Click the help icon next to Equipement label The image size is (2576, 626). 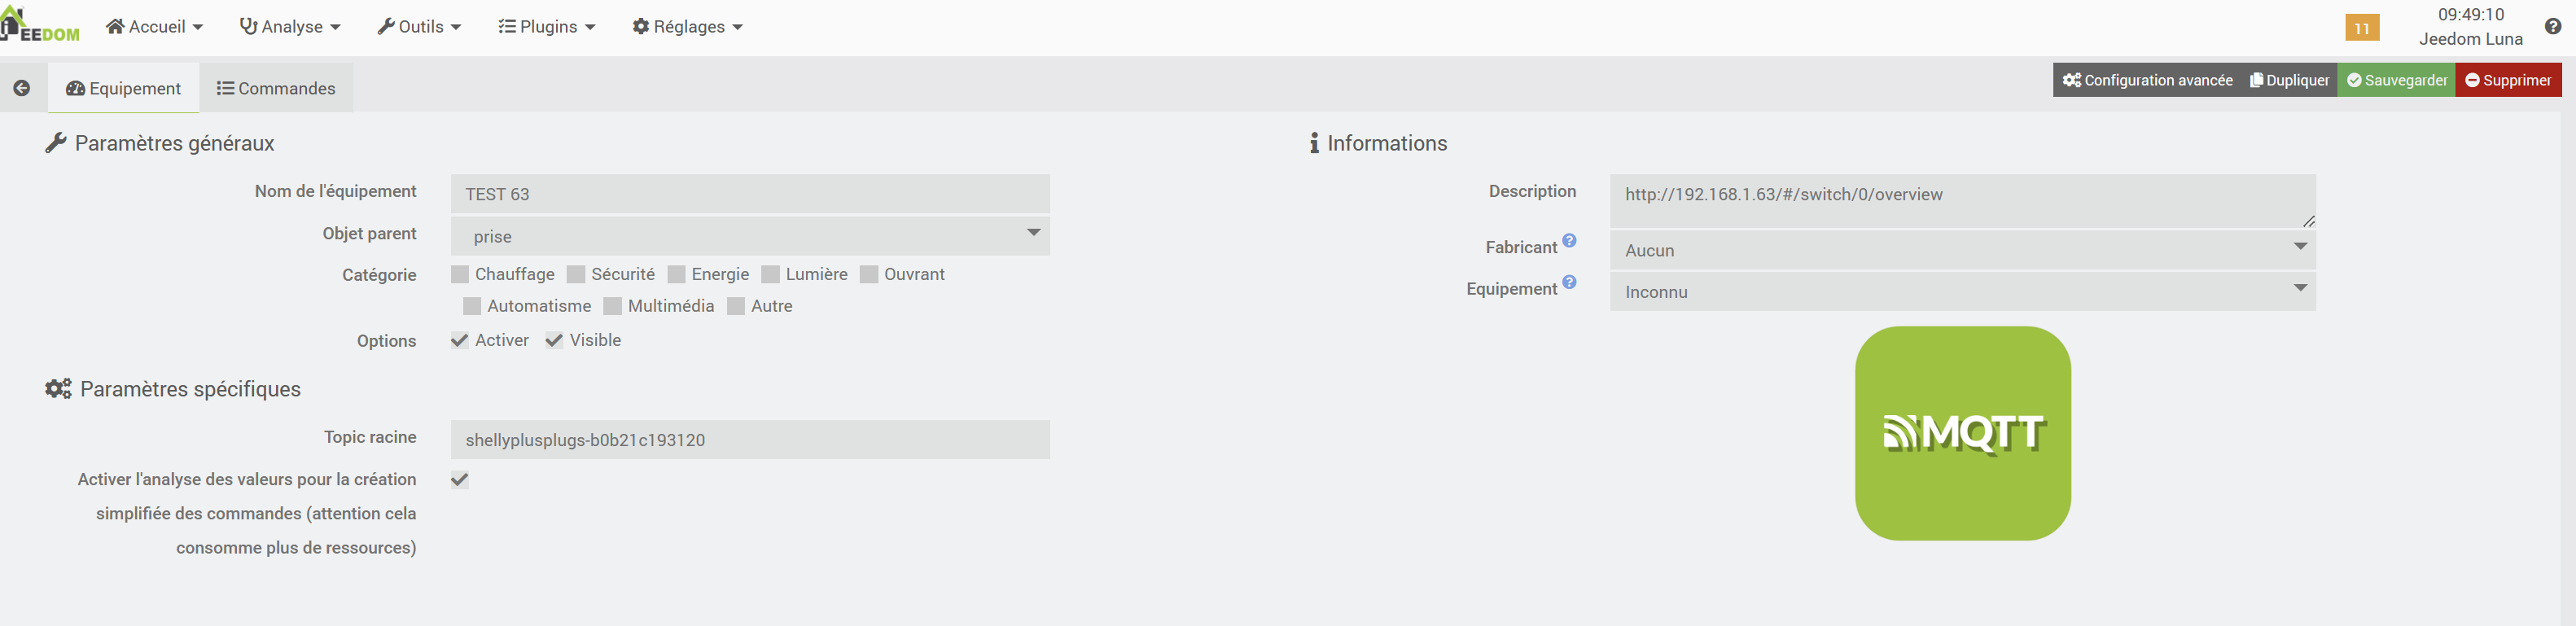point(1569,283)
